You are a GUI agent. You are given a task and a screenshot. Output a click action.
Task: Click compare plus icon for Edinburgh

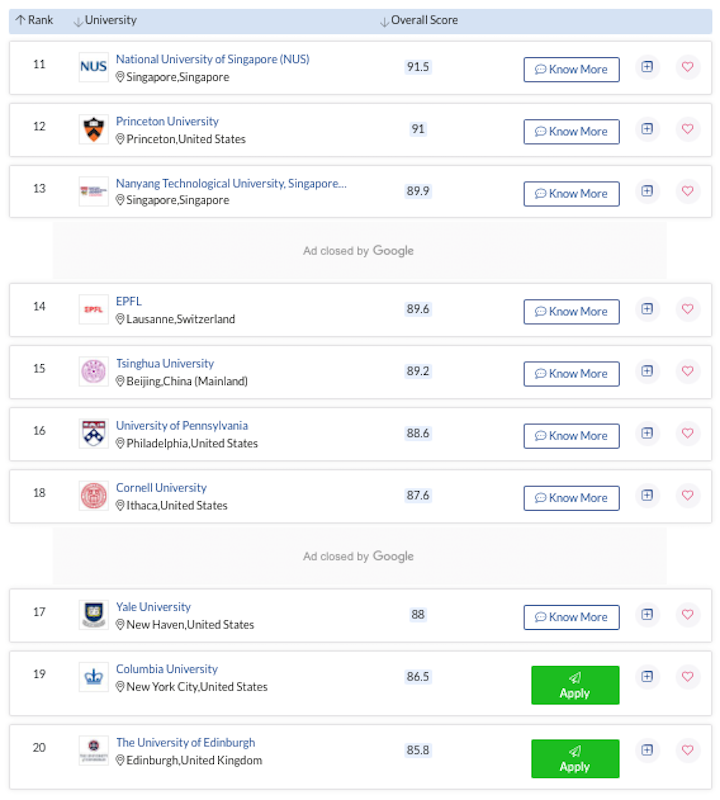[647, 750]
